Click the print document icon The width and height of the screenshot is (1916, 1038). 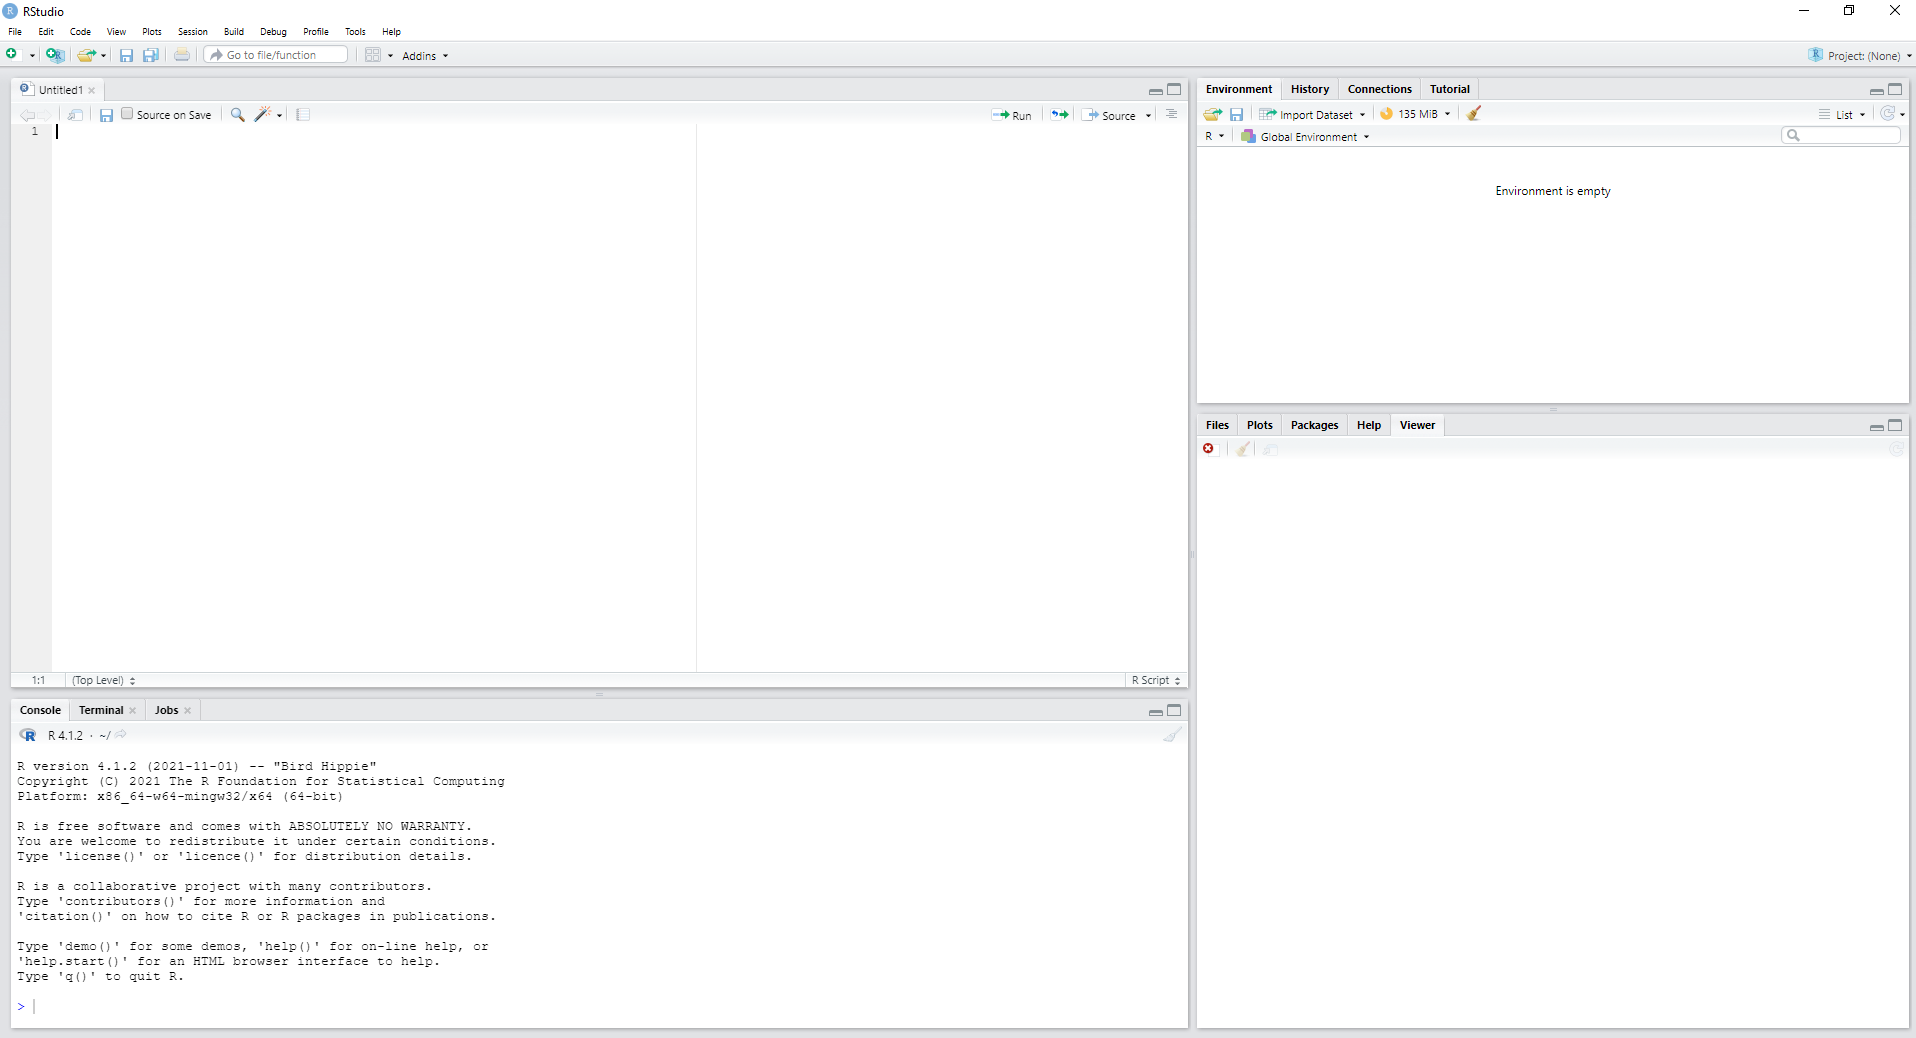pyautogui.click(x=182, y=55)
